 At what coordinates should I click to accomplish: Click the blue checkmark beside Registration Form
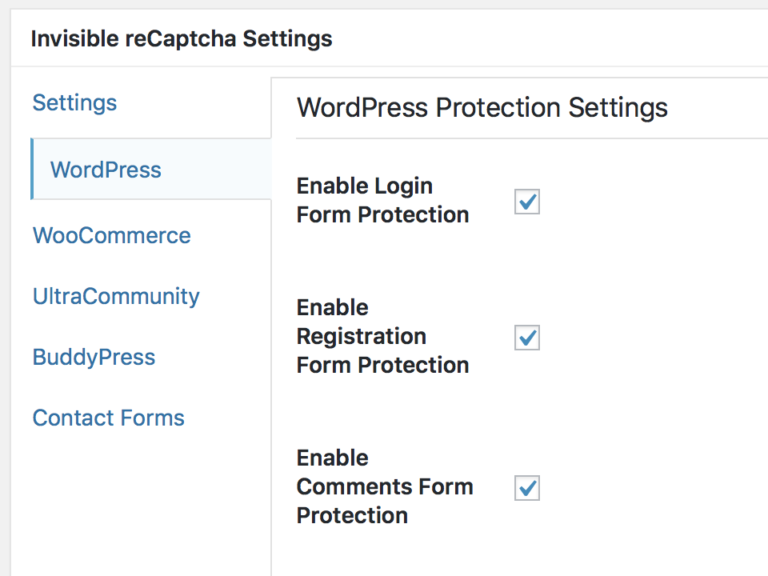(x=528, y=337)
